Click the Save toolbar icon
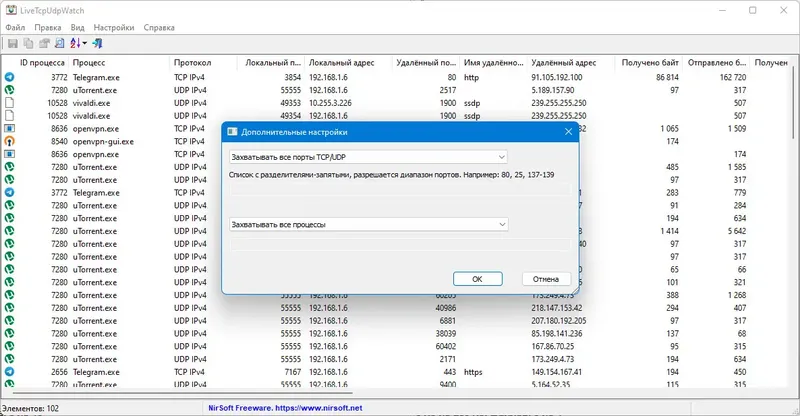This screenshot has height=416, width=800. point(12,44)
